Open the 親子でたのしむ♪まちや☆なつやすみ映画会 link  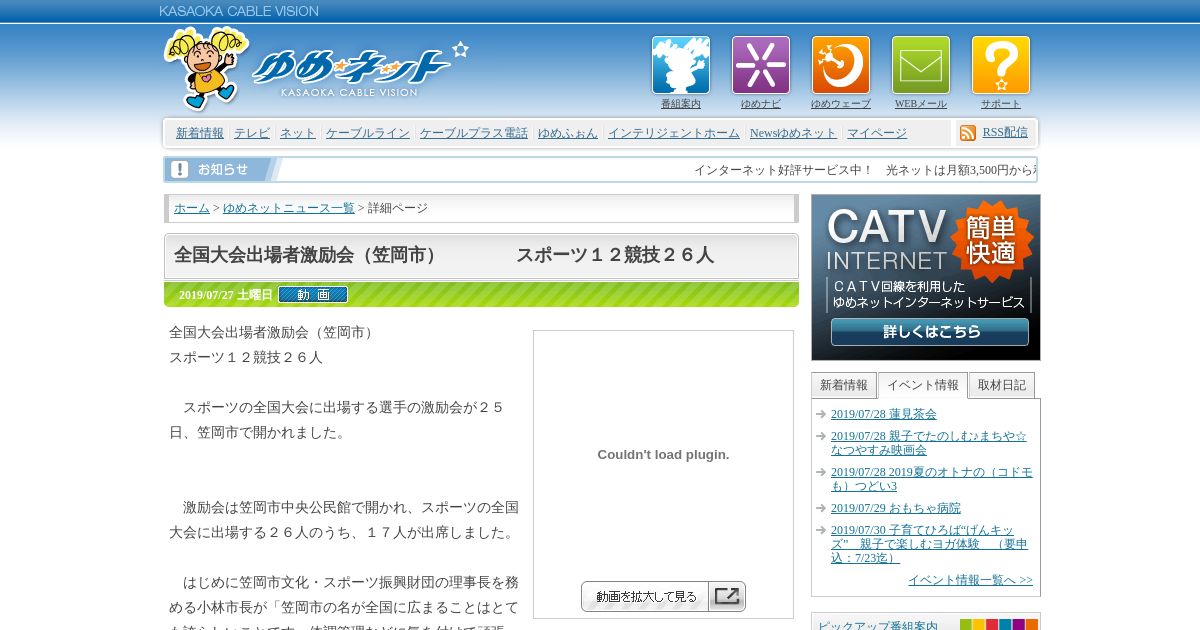929,443
